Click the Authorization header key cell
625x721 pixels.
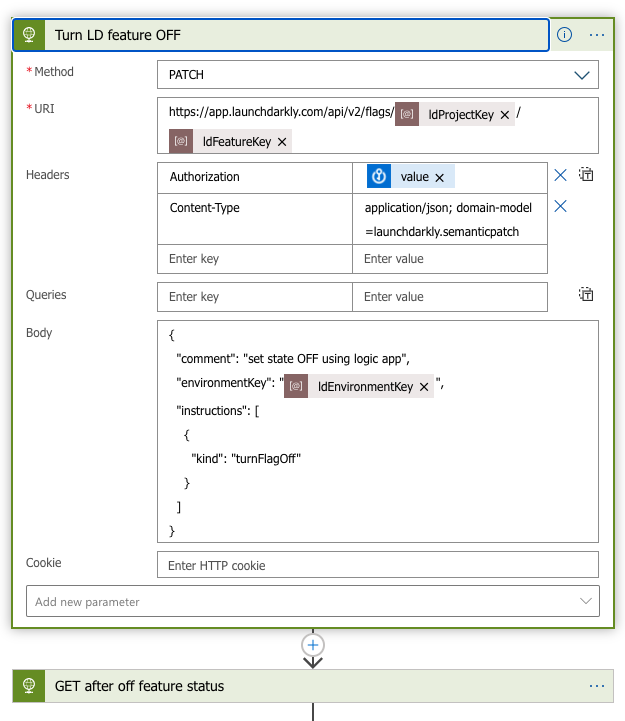tap(255, 178)
